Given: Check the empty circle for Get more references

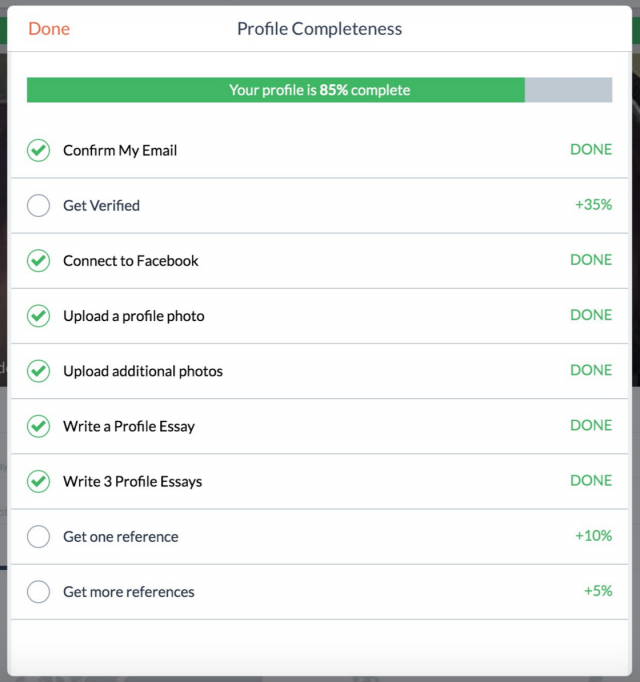Looking at the screenshot, I should click(38, 592).
